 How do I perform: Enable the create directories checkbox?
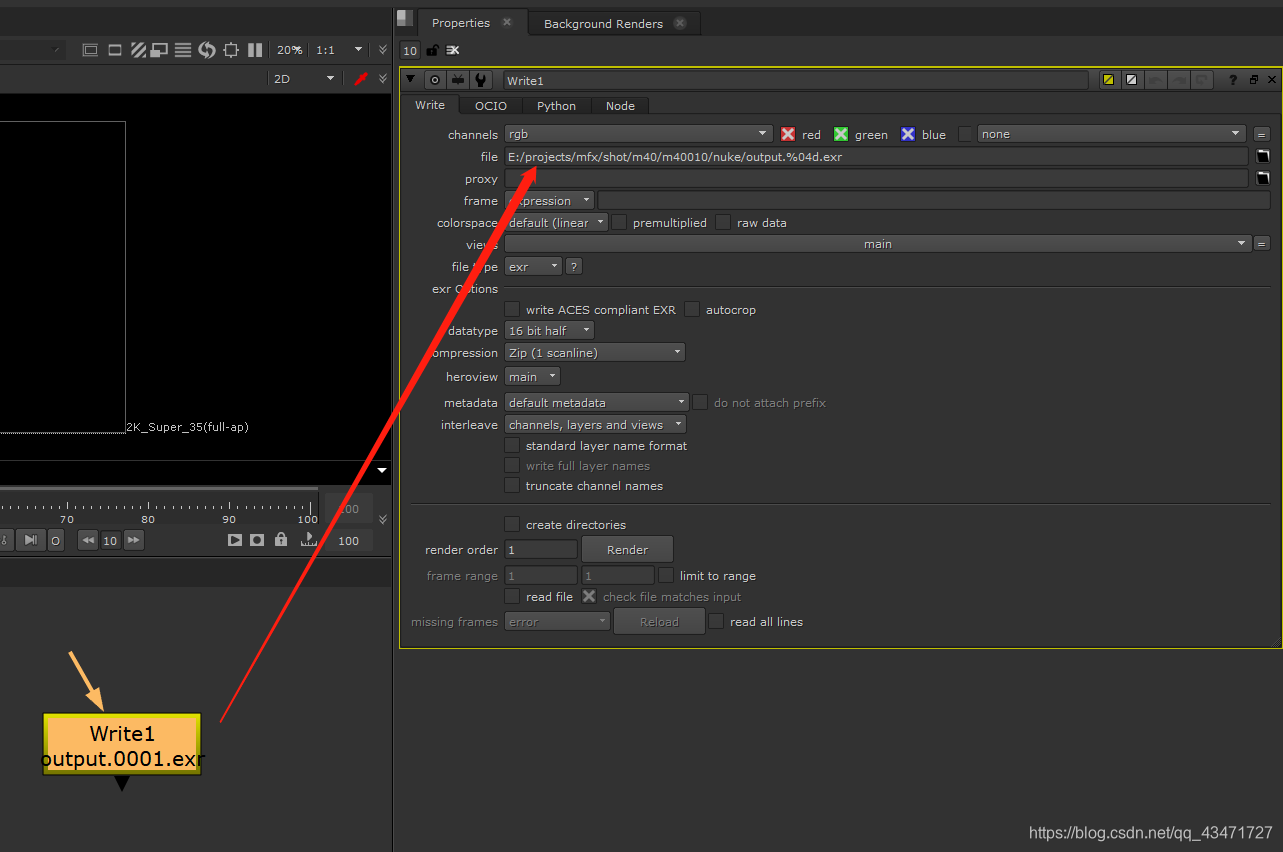[512, 524]
